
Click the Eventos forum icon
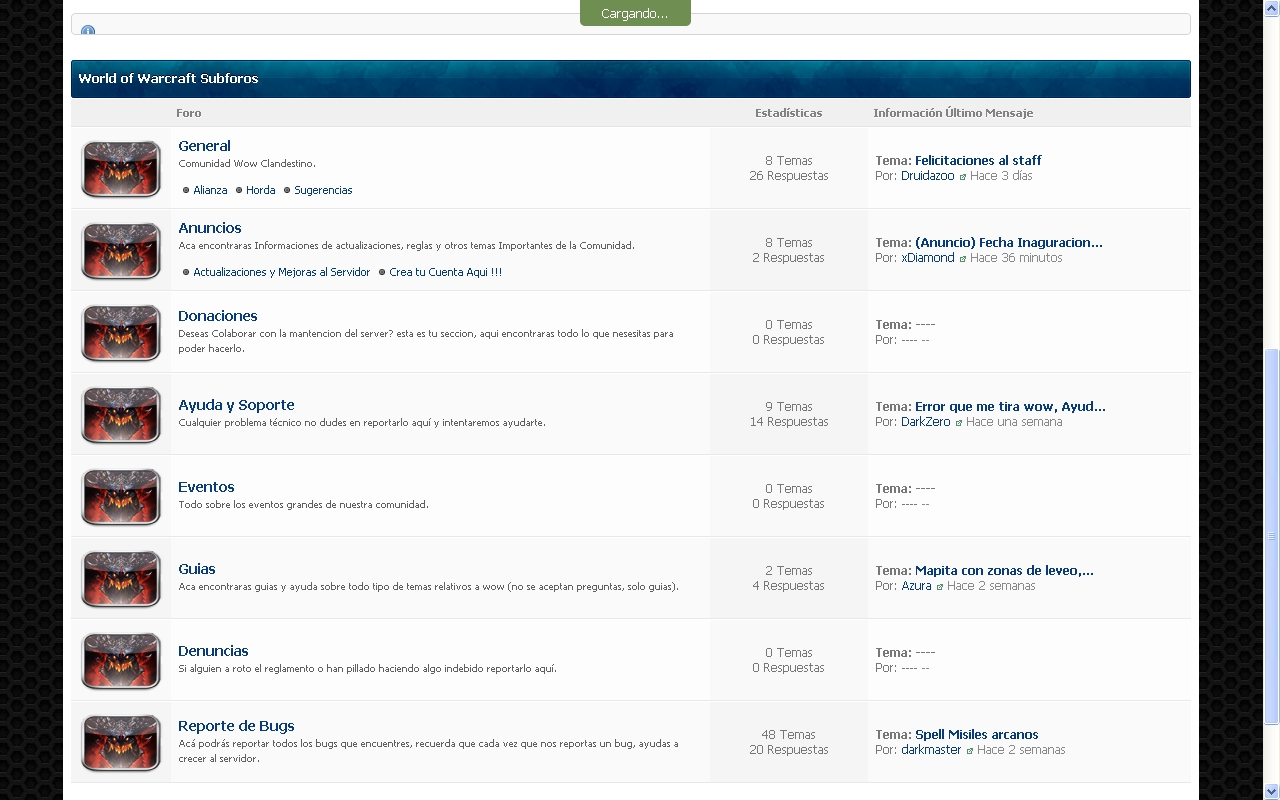coord(121,497)
